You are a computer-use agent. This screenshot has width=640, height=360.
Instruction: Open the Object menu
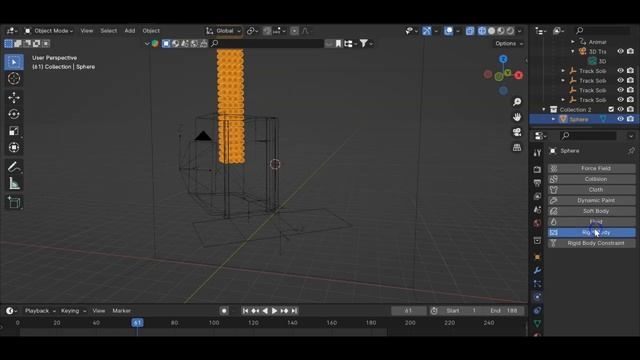point(151,31)
